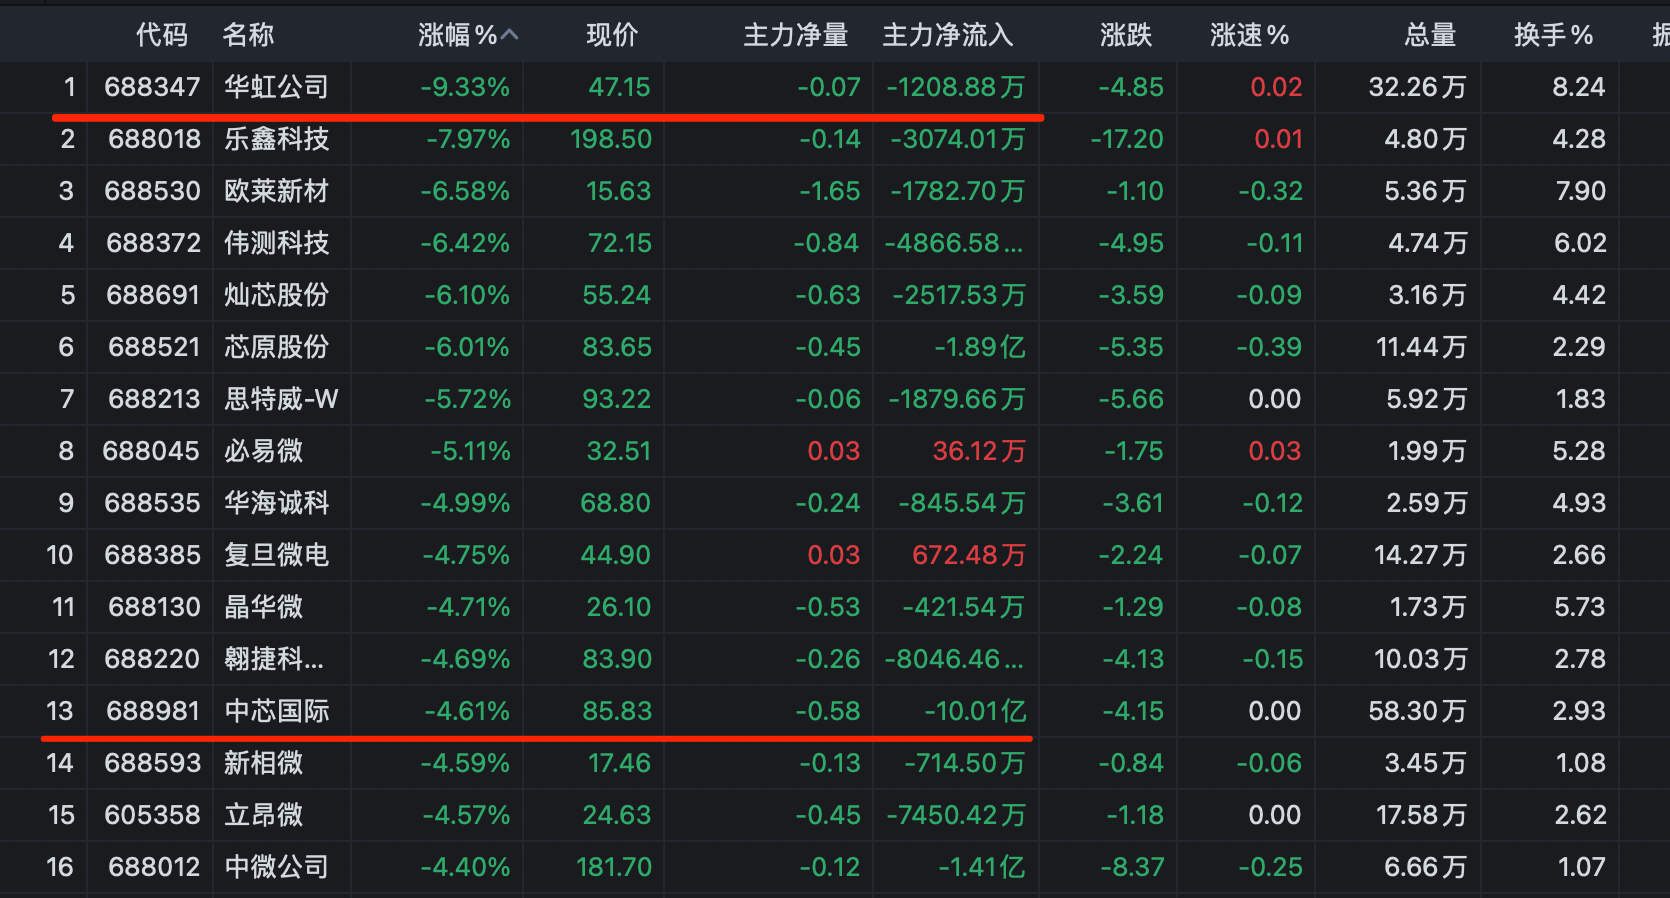Click red net inflow 36.12万

(x=979, y=451)
